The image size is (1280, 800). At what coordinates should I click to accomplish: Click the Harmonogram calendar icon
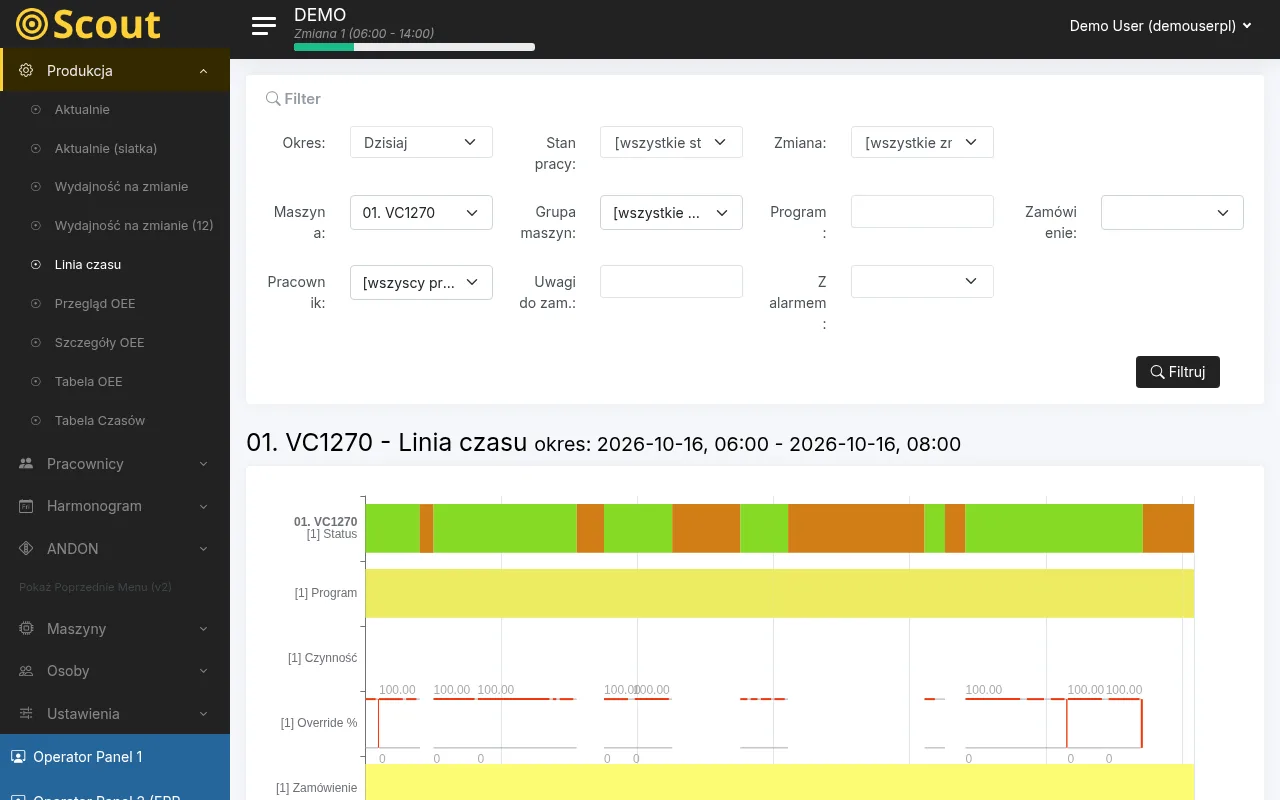26,506
